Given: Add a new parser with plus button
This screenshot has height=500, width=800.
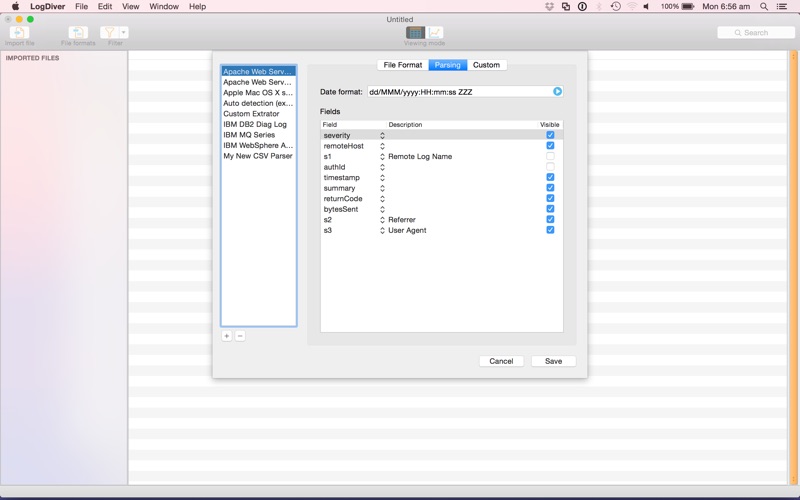Looking at the screenshot, I should tap(227, 336).
